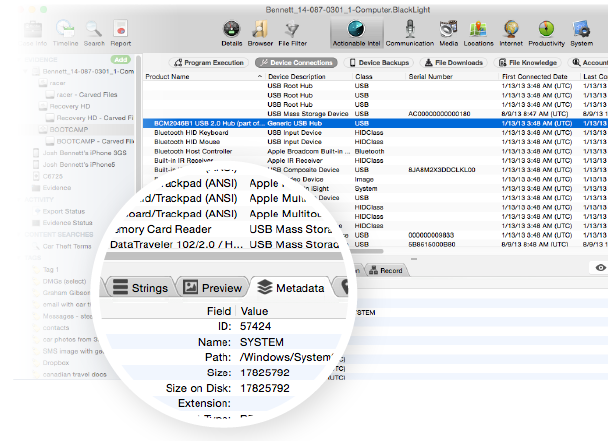This screenshot has height=441, width=612.
Task: Open the Timeline tool
Action: coord(65,34)
